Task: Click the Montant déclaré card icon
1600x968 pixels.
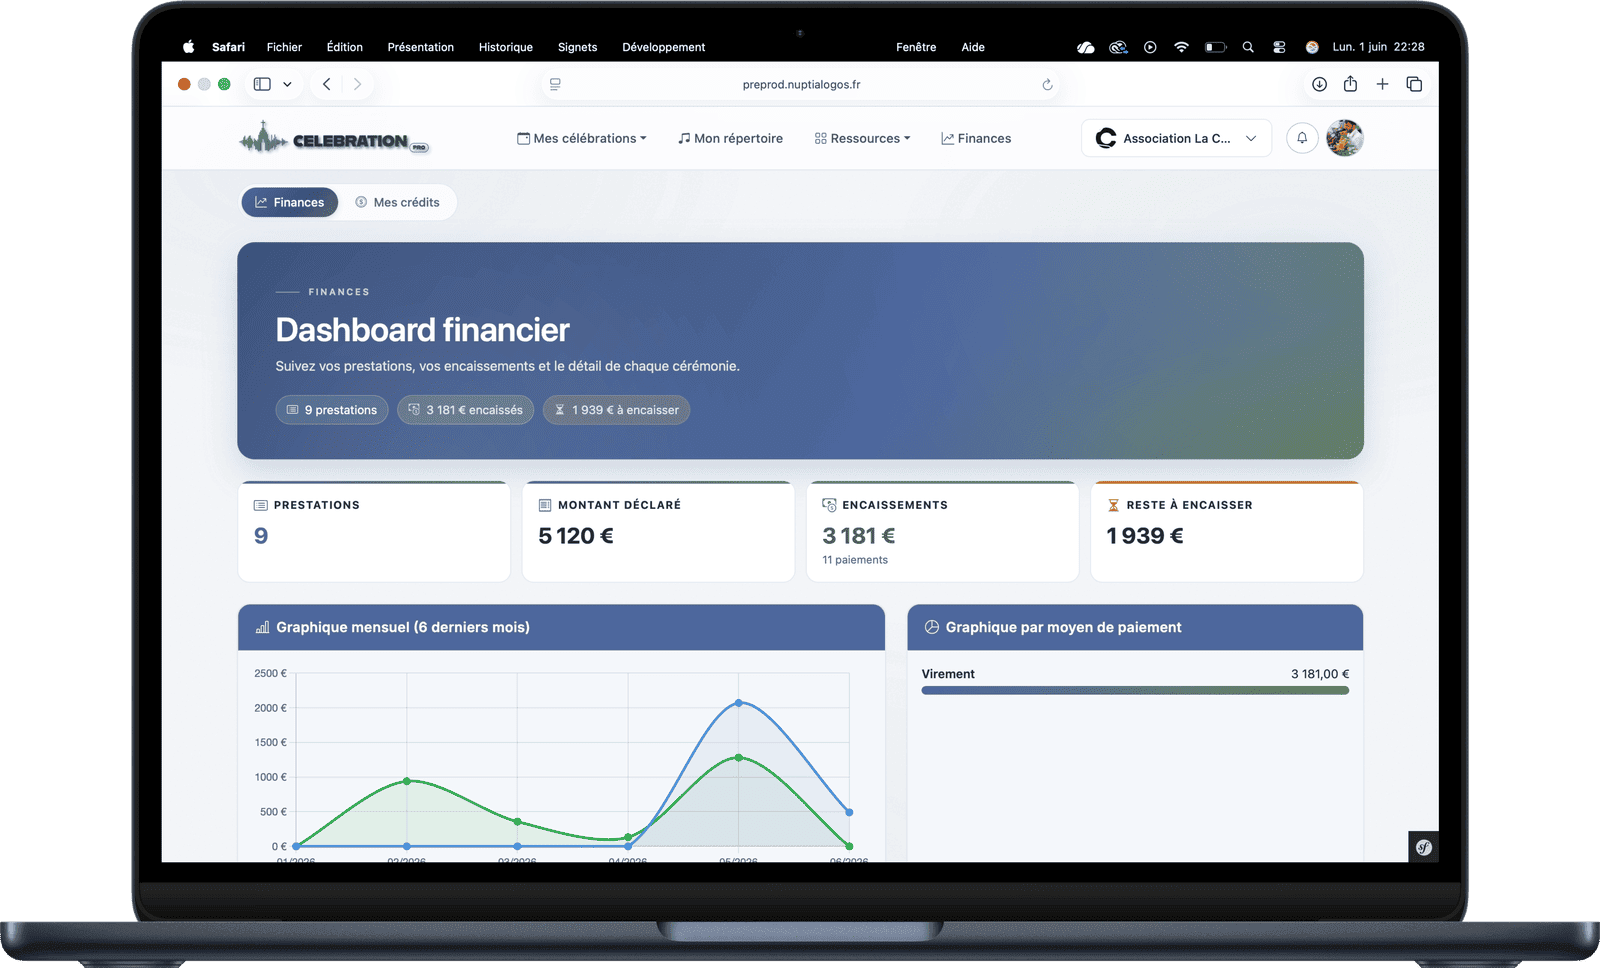Action: [545, 505]
